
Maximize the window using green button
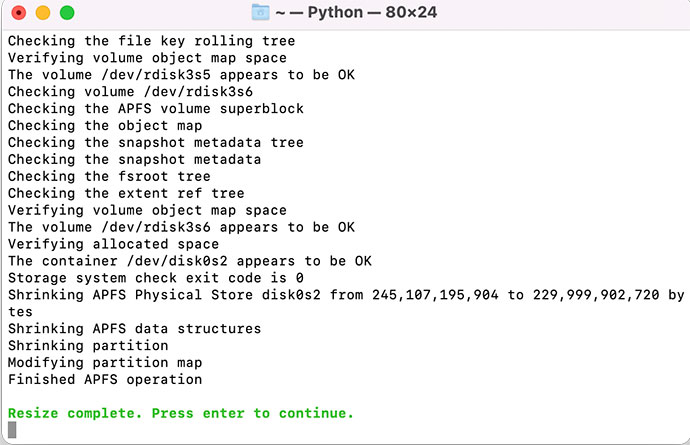pos(67,14)
